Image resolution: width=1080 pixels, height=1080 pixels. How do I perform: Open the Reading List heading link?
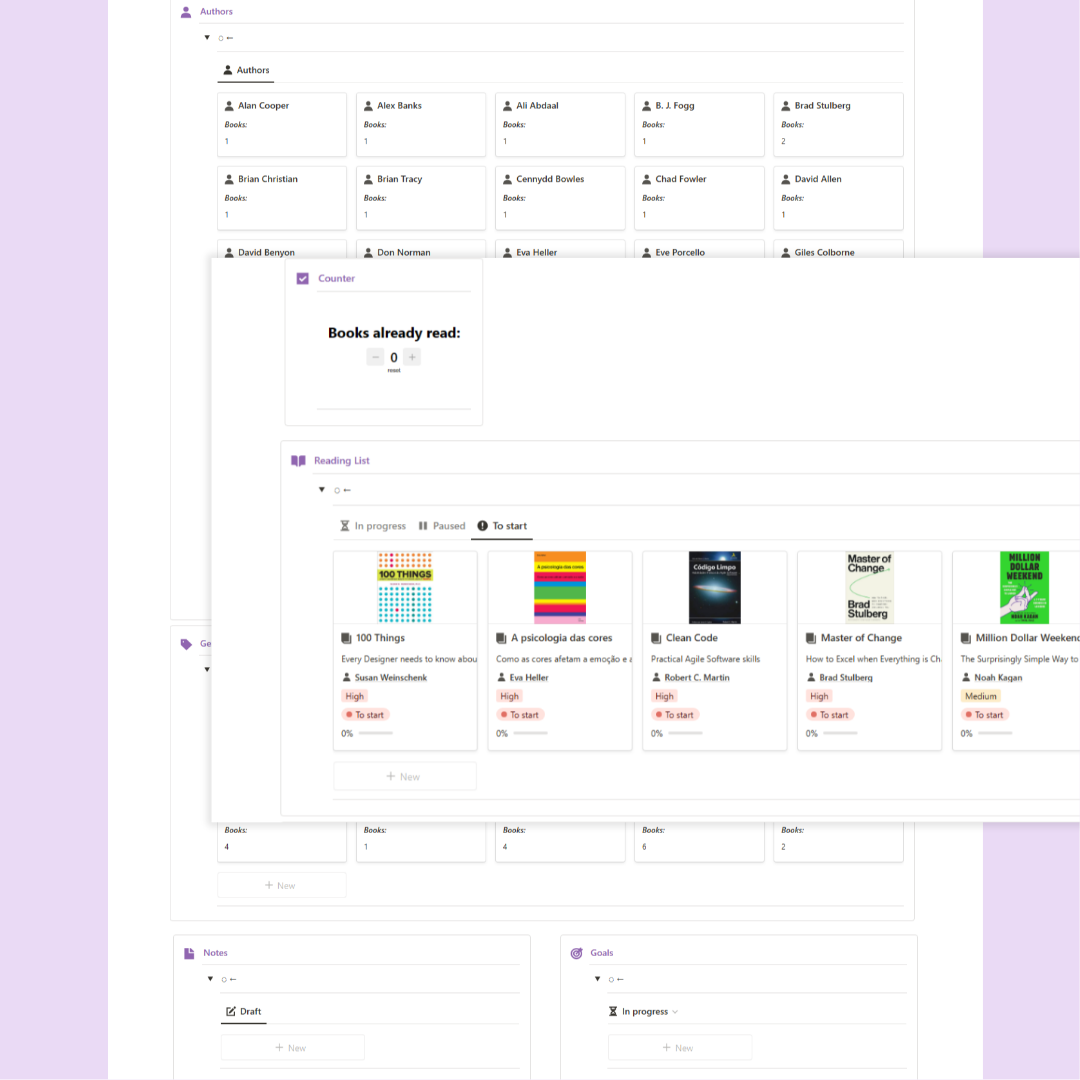click(342, 461)
